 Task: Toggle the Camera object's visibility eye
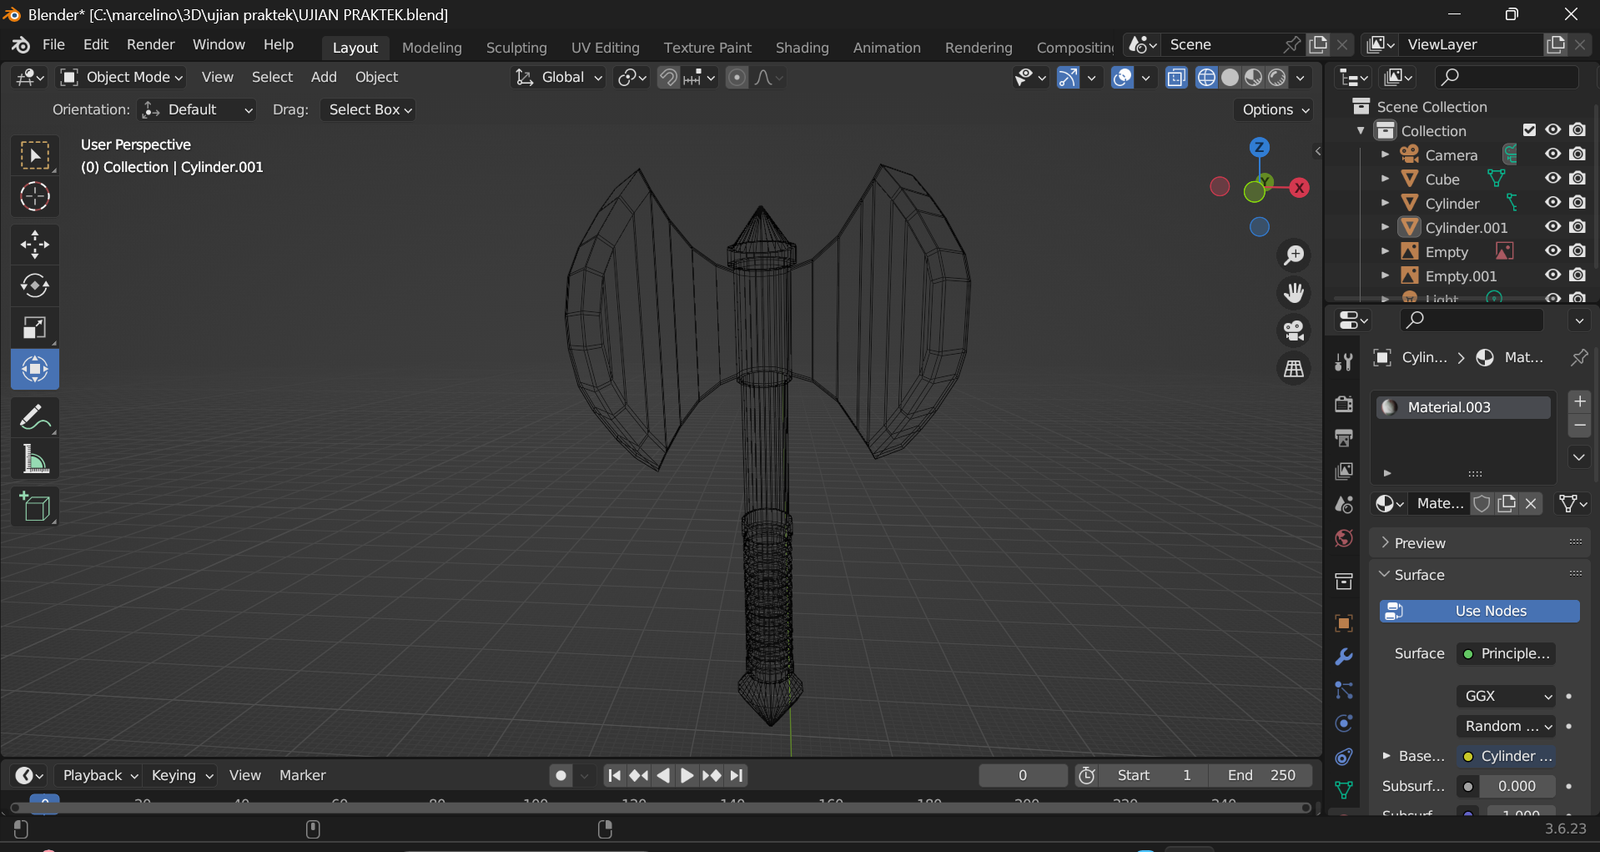click(x=1553, y=154)
